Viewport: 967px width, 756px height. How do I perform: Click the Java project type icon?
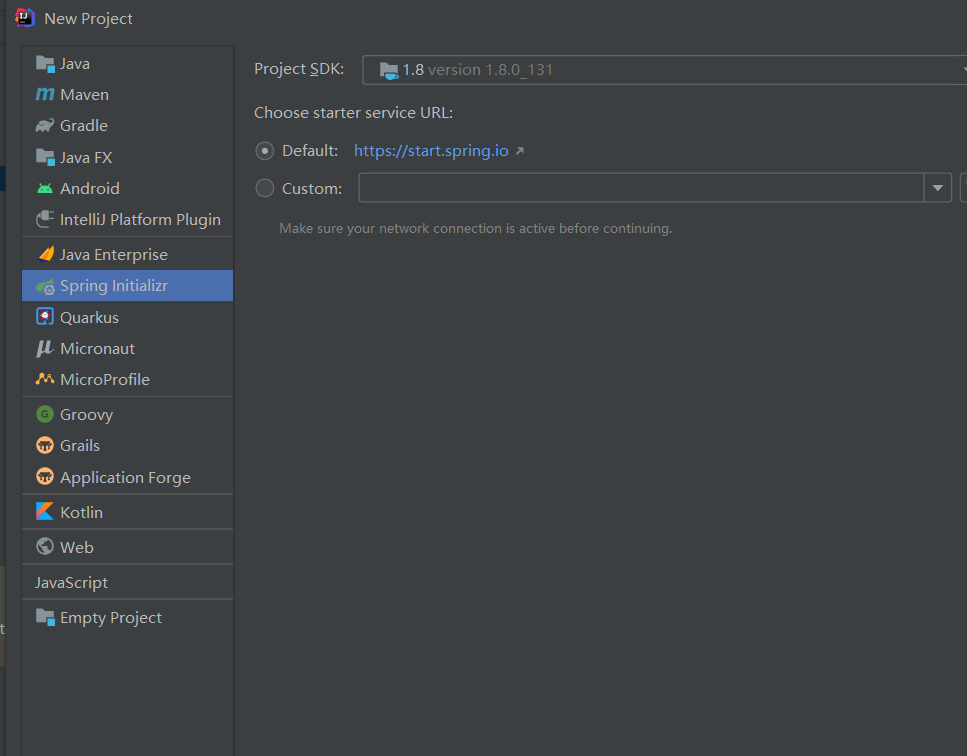point(45,64)
